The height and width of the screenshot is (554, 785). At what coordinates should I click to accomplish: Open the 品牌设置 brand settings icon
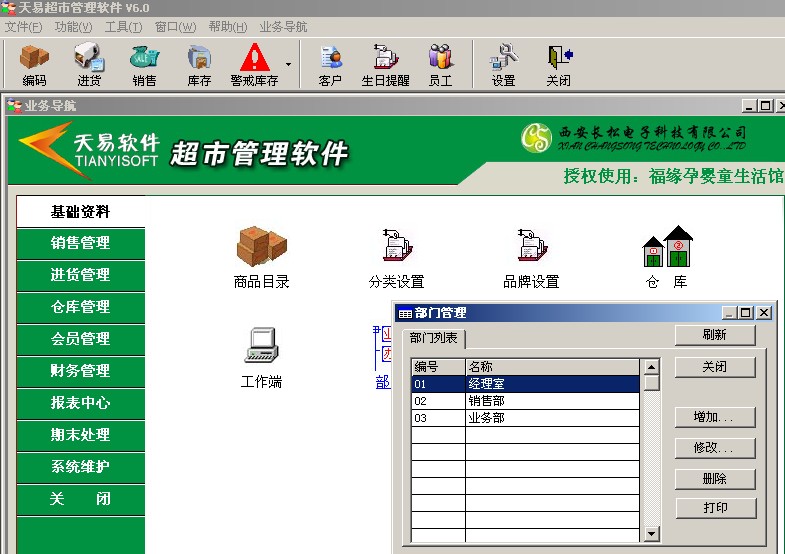tap(531, 255)
